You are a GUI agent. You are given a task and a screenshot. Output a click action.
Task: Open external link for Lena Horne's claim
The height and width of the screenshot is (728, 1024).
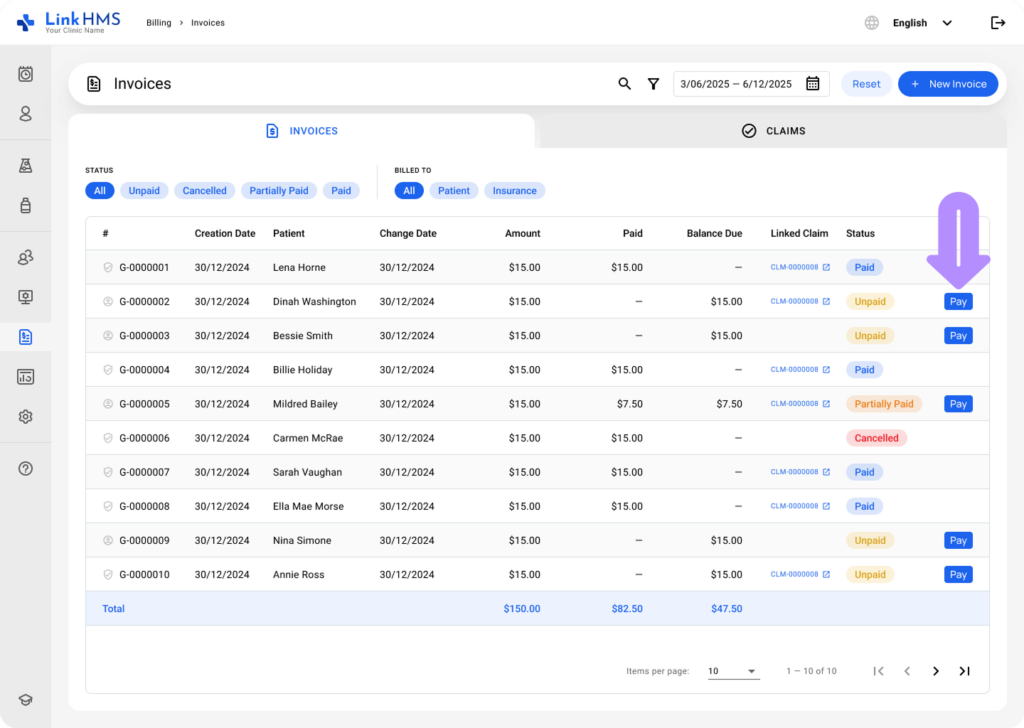tap(826, 267)
